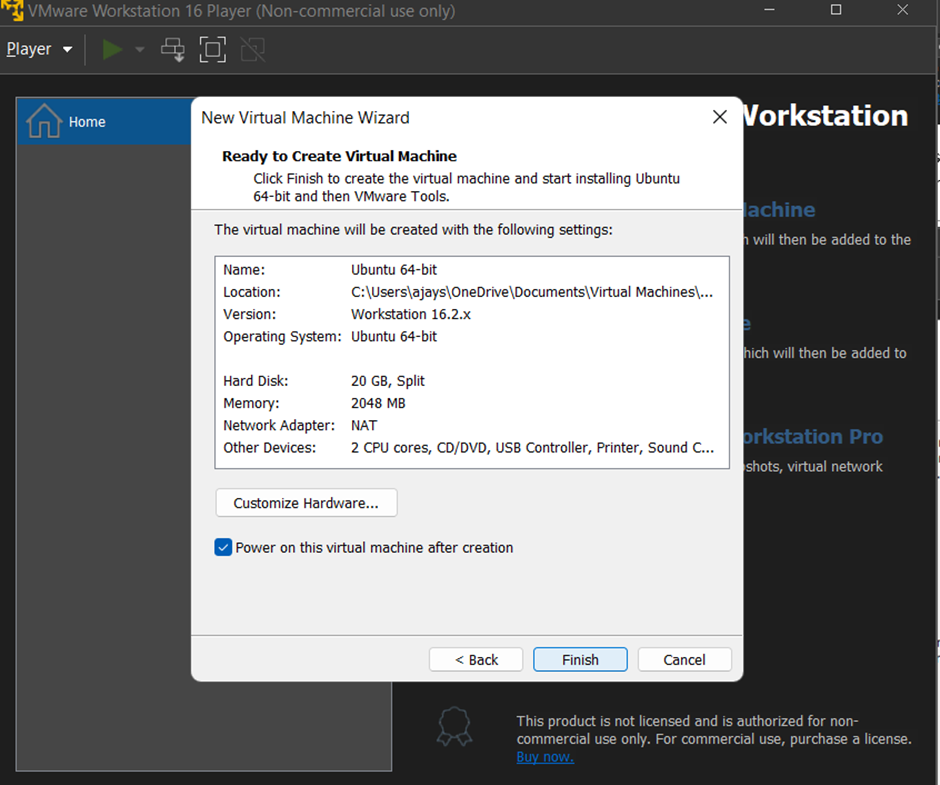Click the Unity mode toolbar icon

(253, 49)
